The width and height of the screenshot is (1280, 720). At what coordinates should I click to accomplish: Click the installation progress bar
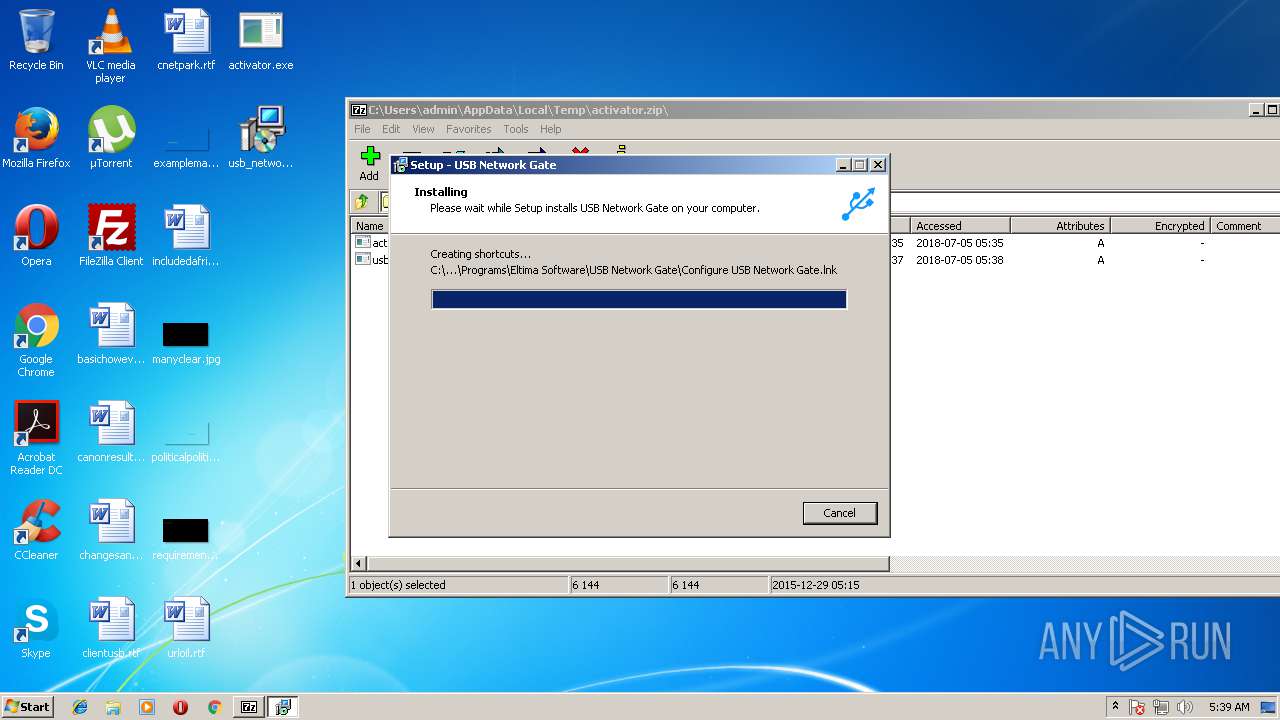639,299
